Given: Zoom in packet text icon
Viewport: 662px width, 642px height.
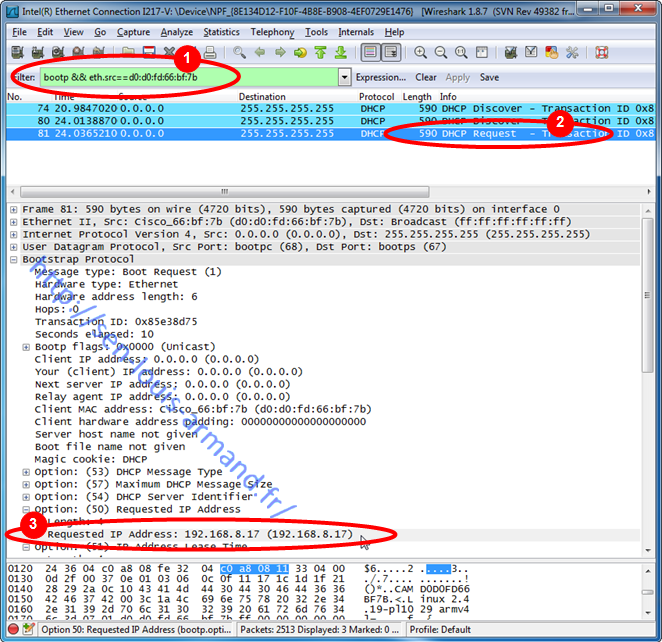Looking at the screenshot, I should (x=420, y=52).
